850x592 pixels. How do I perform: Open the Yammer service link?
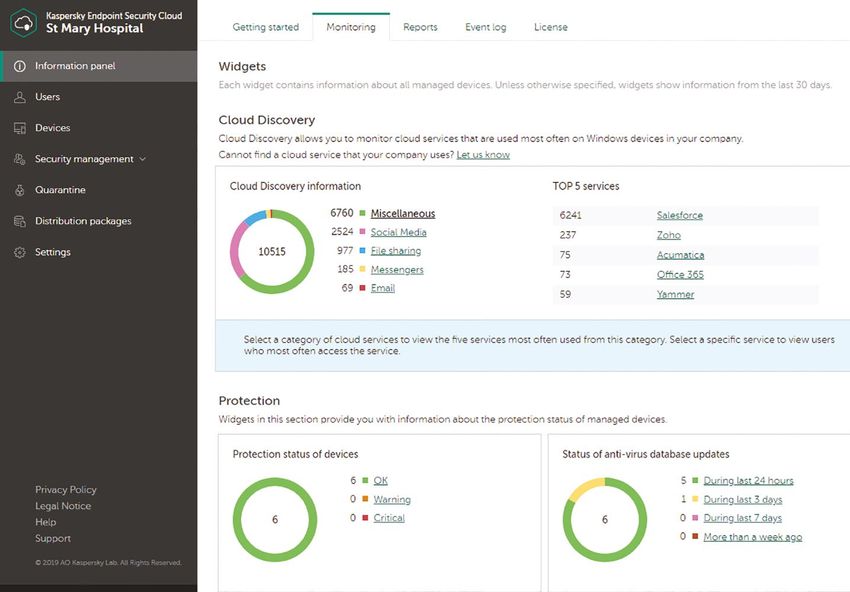pos(675,294)
